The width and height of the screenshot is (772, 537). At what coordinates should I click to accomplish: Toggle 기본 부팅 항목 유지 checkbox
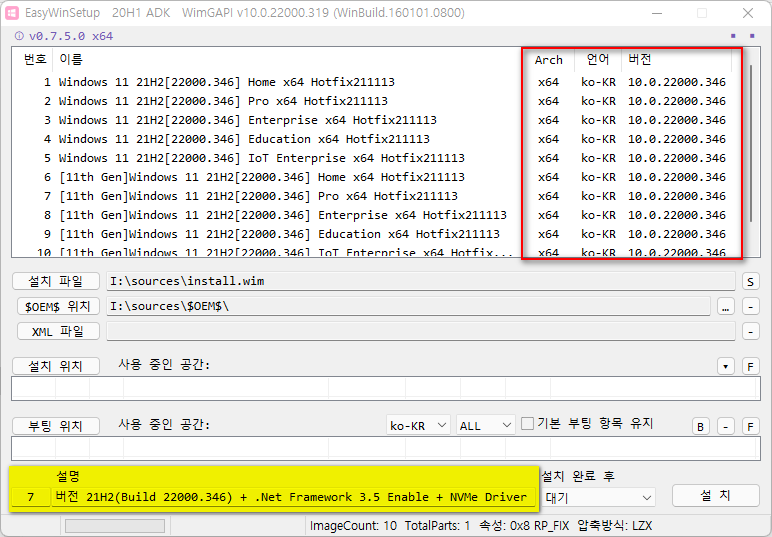coord(527,423)
